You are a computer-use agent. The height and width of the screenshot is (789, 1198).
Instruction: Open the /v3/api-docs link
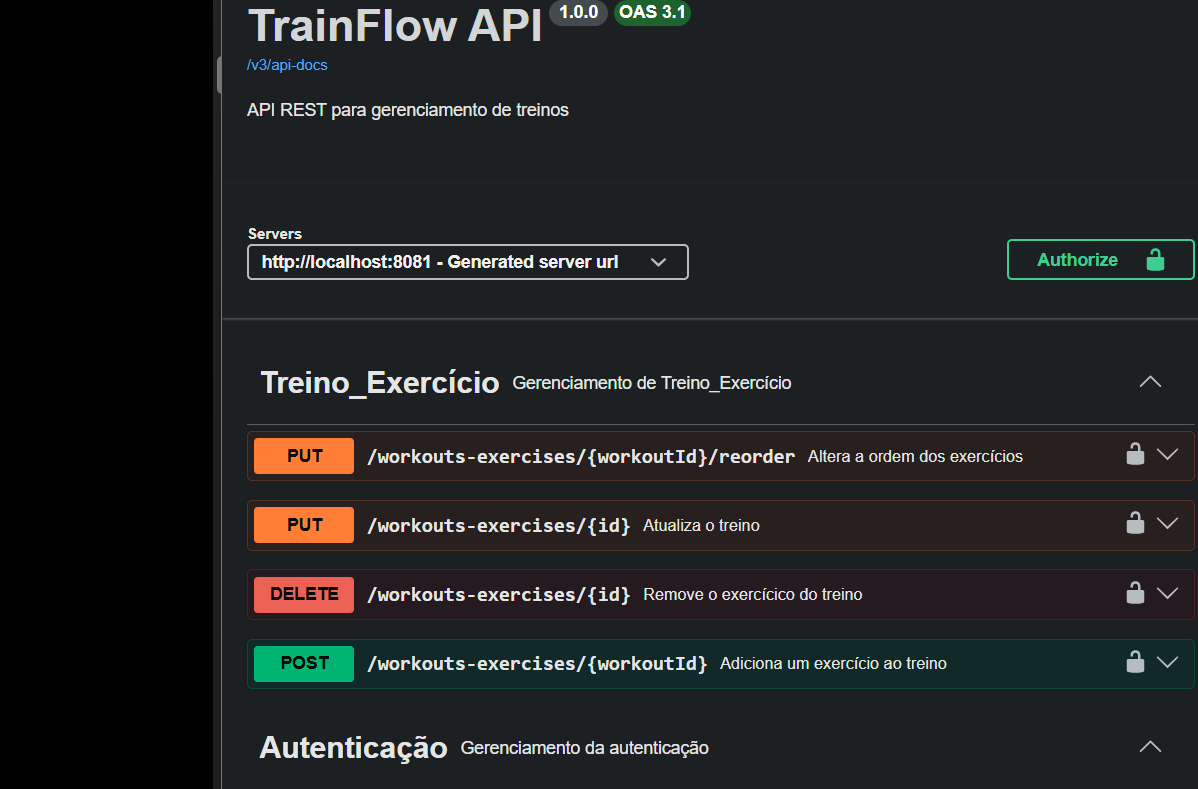(287, 65)
